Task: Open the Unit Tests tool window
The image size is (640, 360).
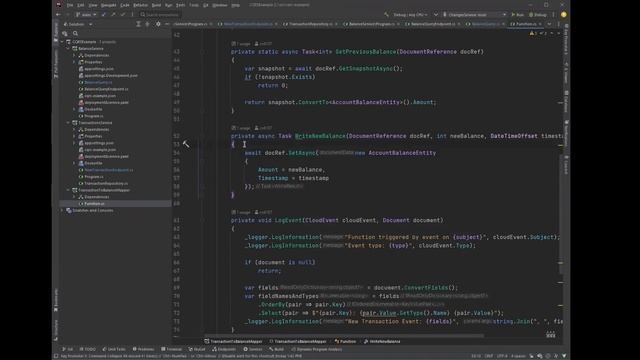Action: [x=114, y=349]
